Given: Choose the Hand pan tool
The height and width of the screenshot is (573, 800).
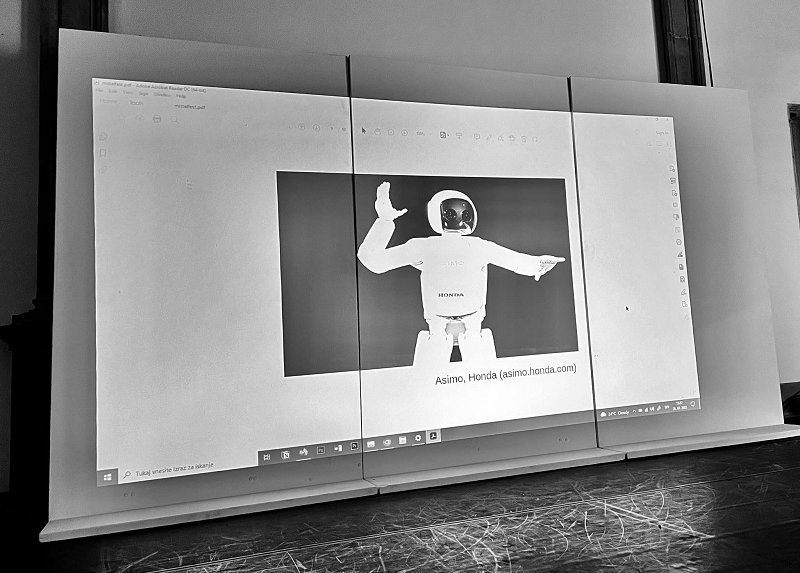Looking at the screenshot, I should point(378,132).
